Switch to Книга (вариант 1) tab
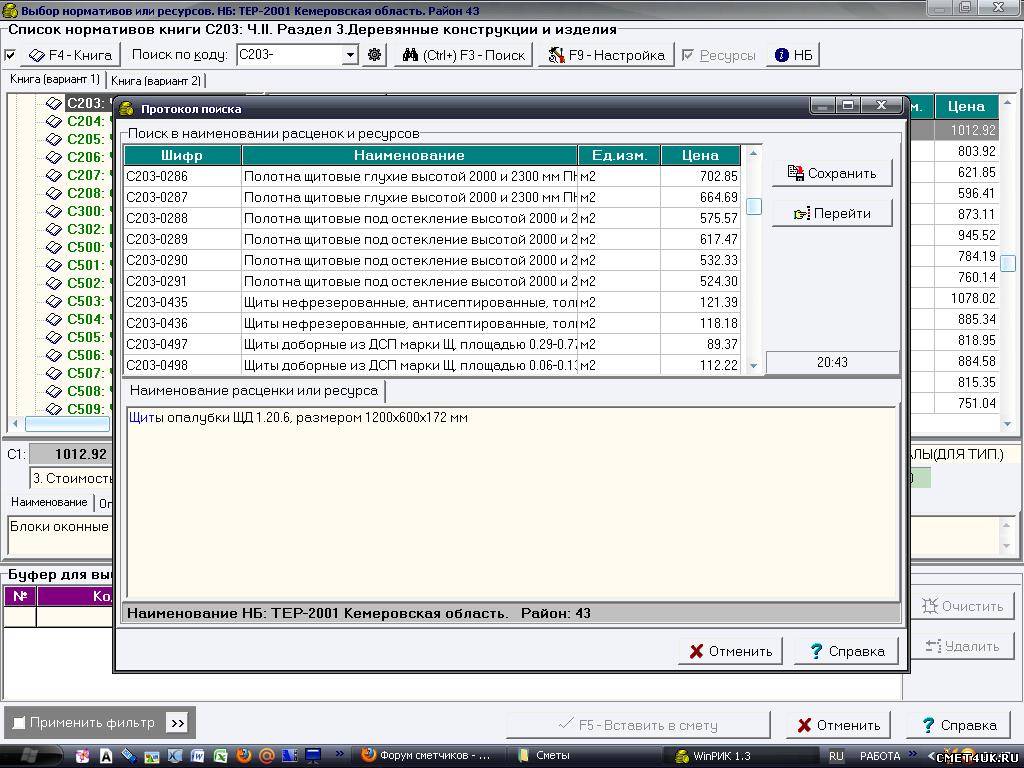Viewport: 1024px width, 768px height. tap(55, 80)
